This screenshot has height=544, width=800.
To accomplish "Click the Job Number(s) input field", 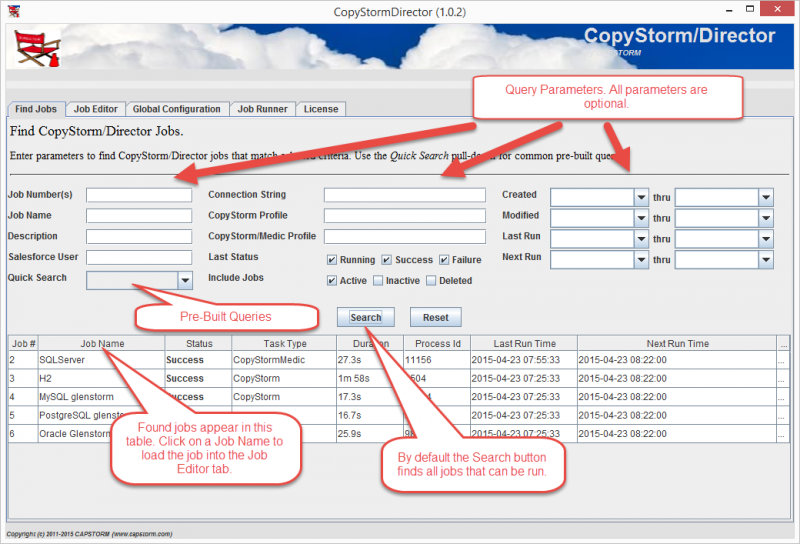I will pos(138,195).
